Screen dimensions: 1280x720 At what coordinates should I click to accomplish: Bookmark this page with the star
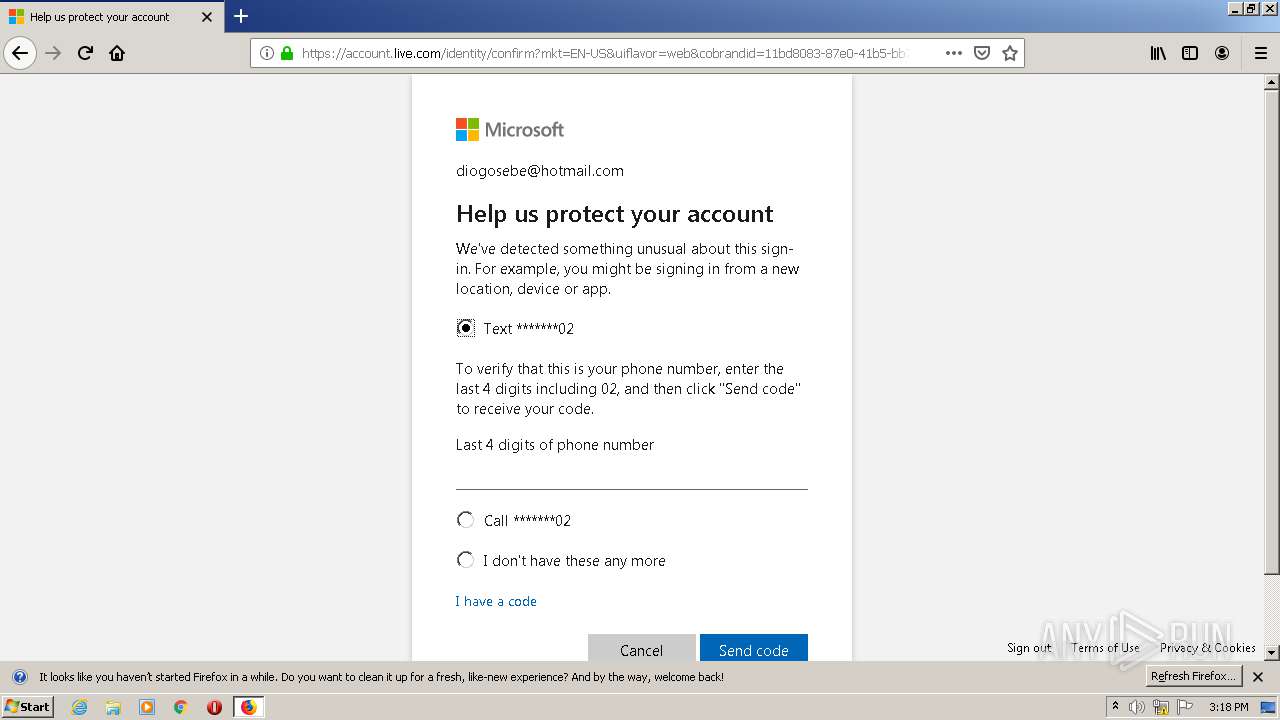pos(1010,53)
